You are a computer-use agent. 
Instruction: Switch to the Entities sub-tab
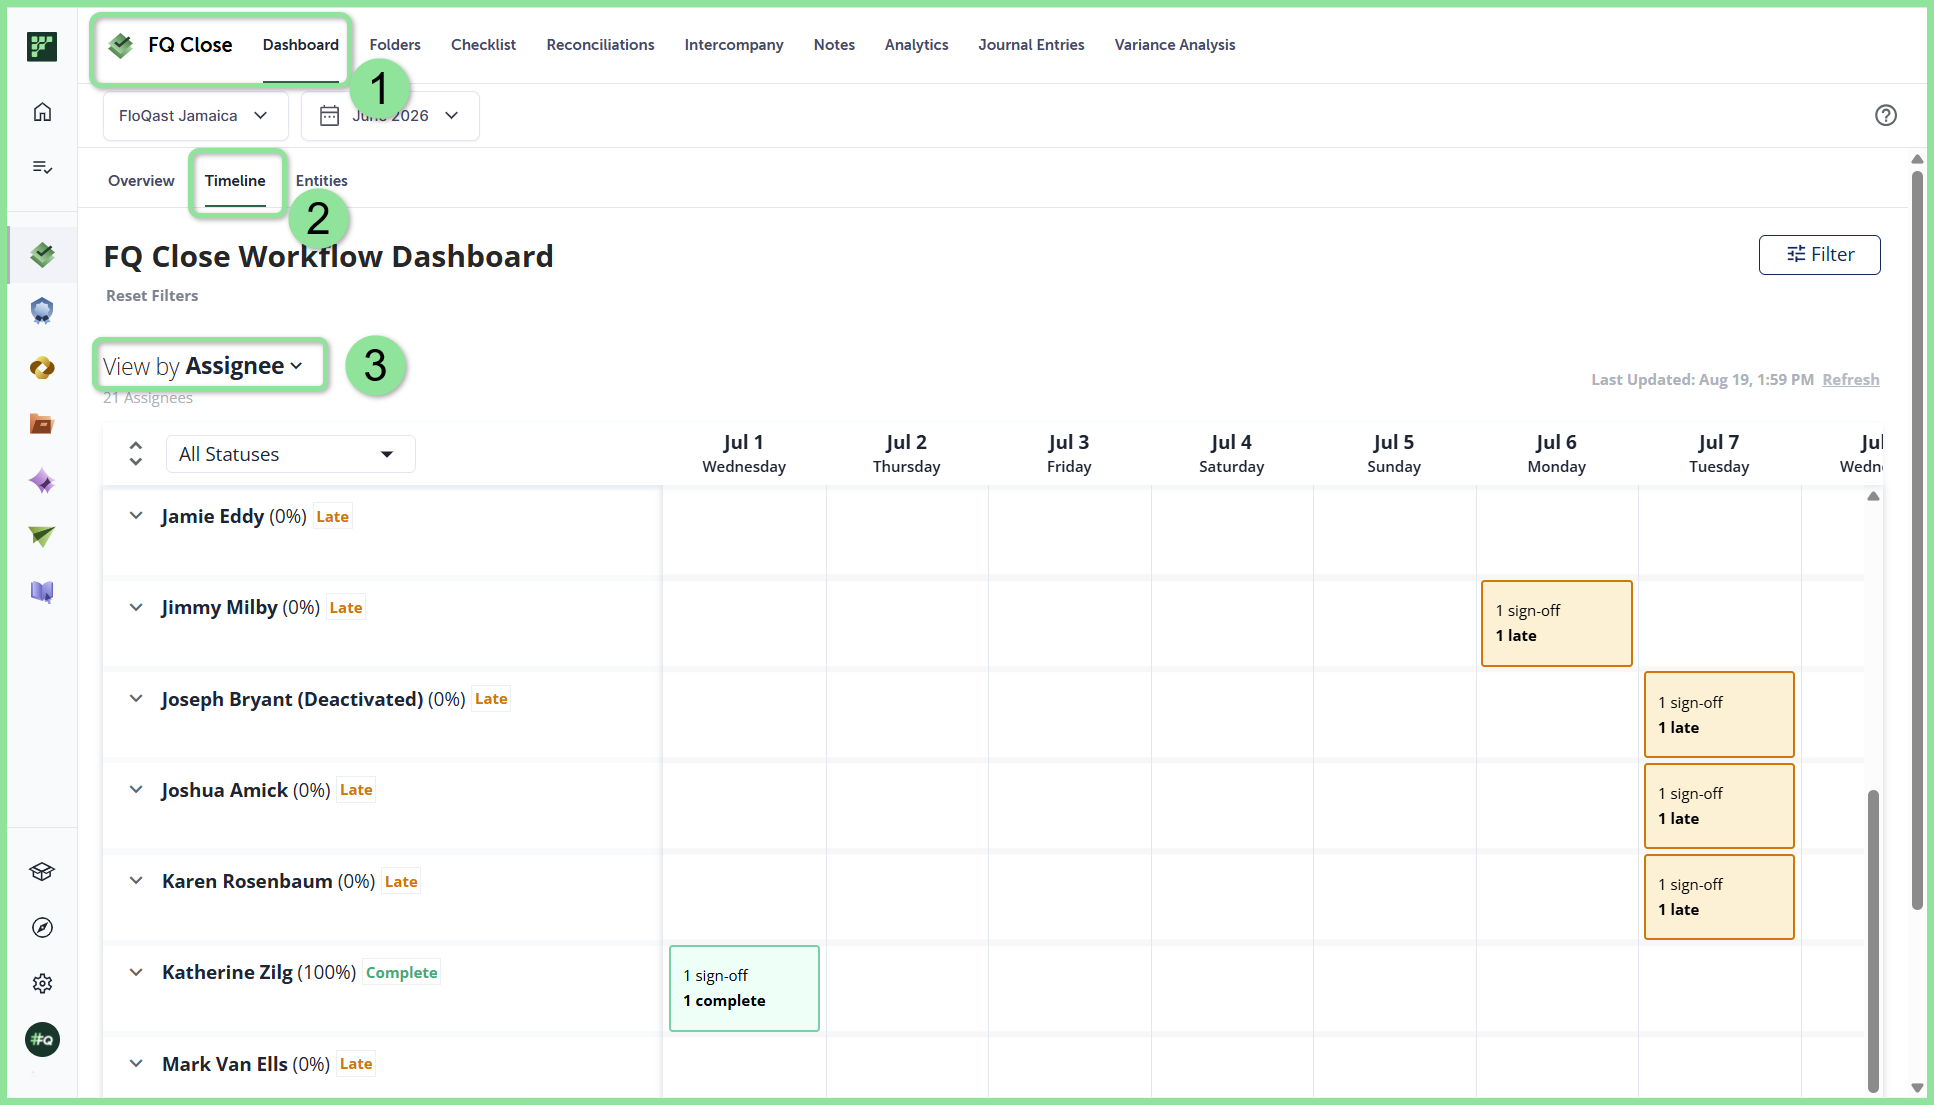[x=322, y=181]
